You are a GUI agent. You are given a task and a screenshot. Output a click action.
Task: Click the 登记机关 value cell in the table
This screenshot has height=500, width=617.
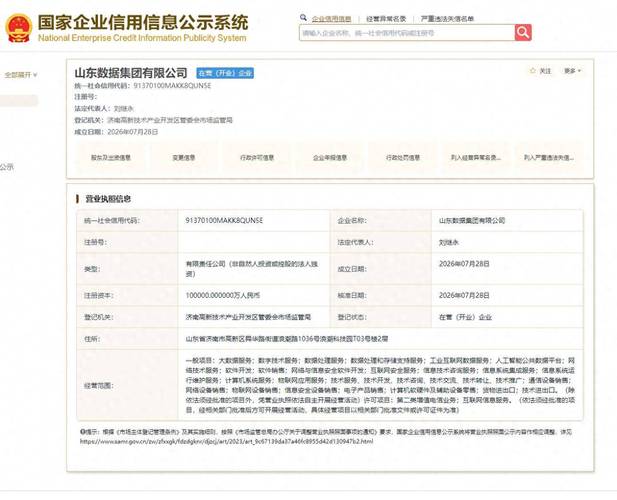[x=254, y=317]
